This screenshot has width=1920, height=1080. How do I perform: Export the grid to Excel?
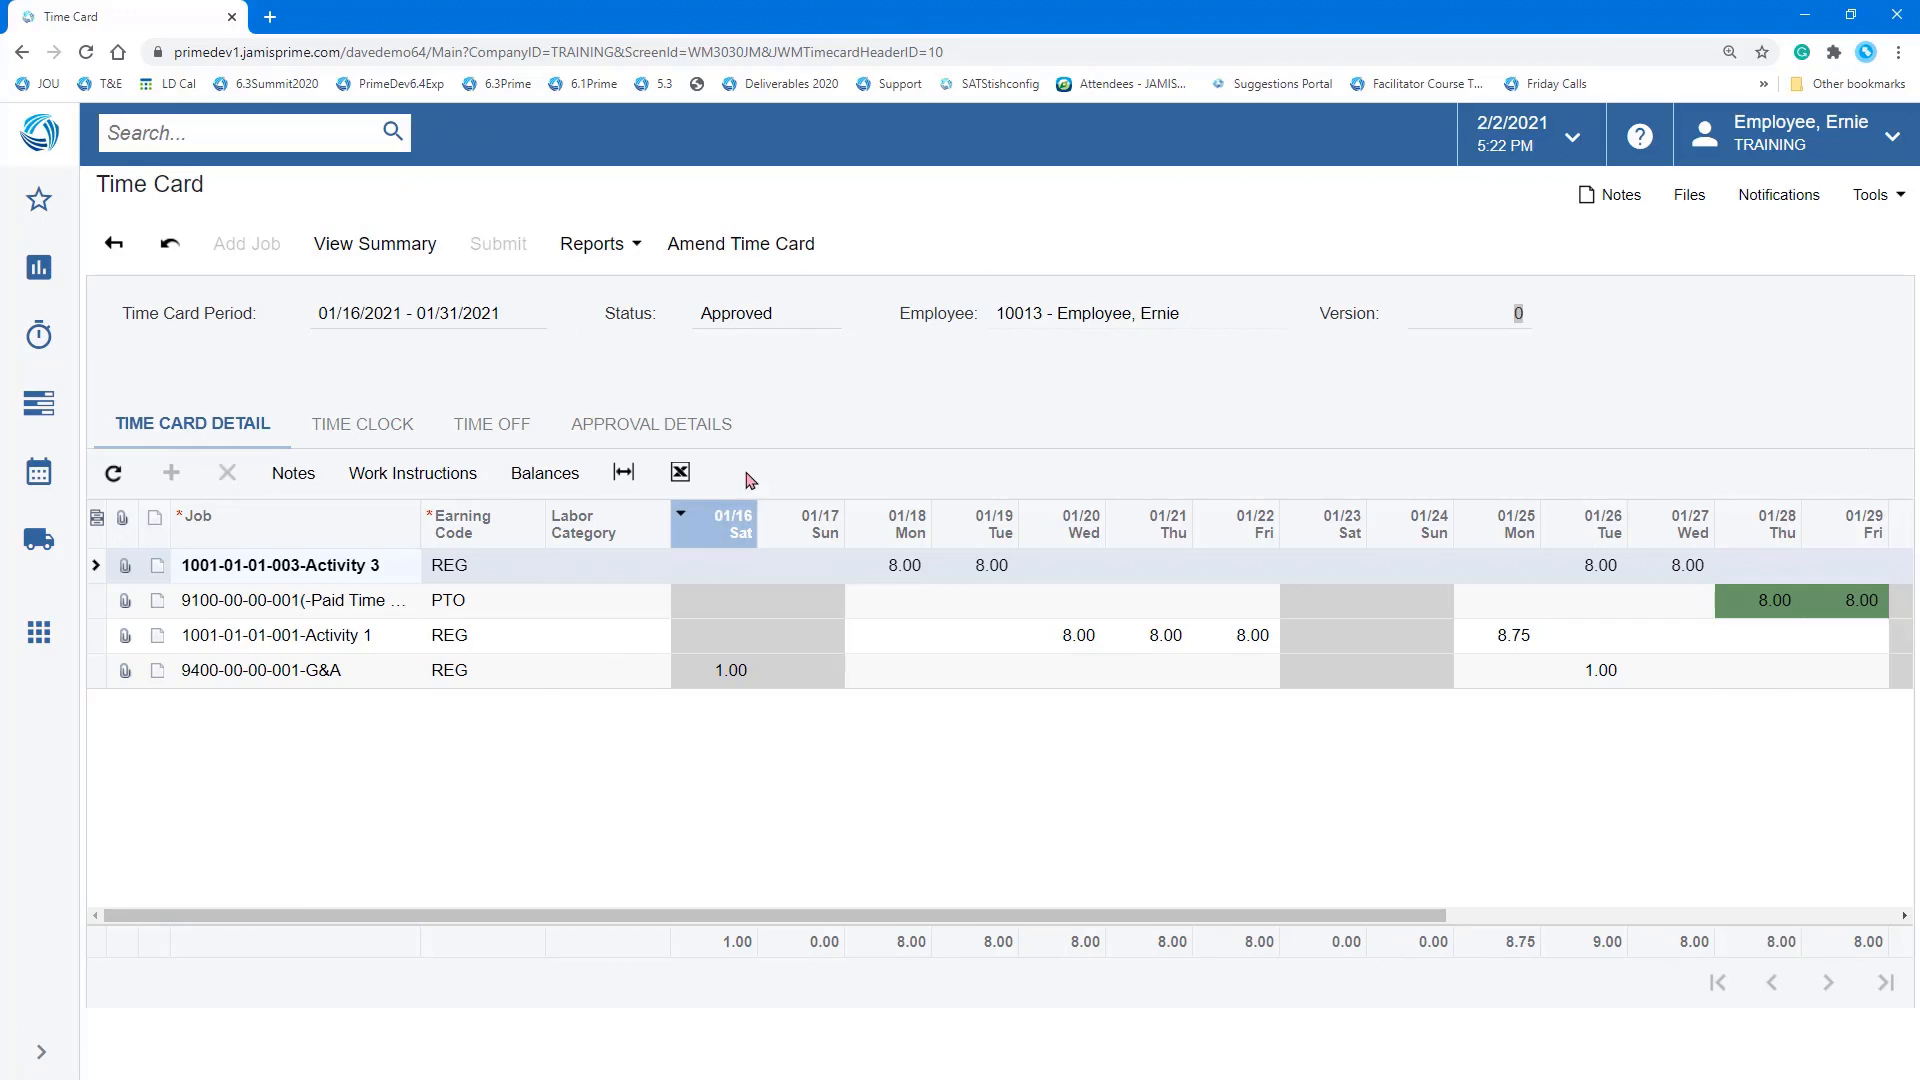pyautogui.click(x=680, y=471)
